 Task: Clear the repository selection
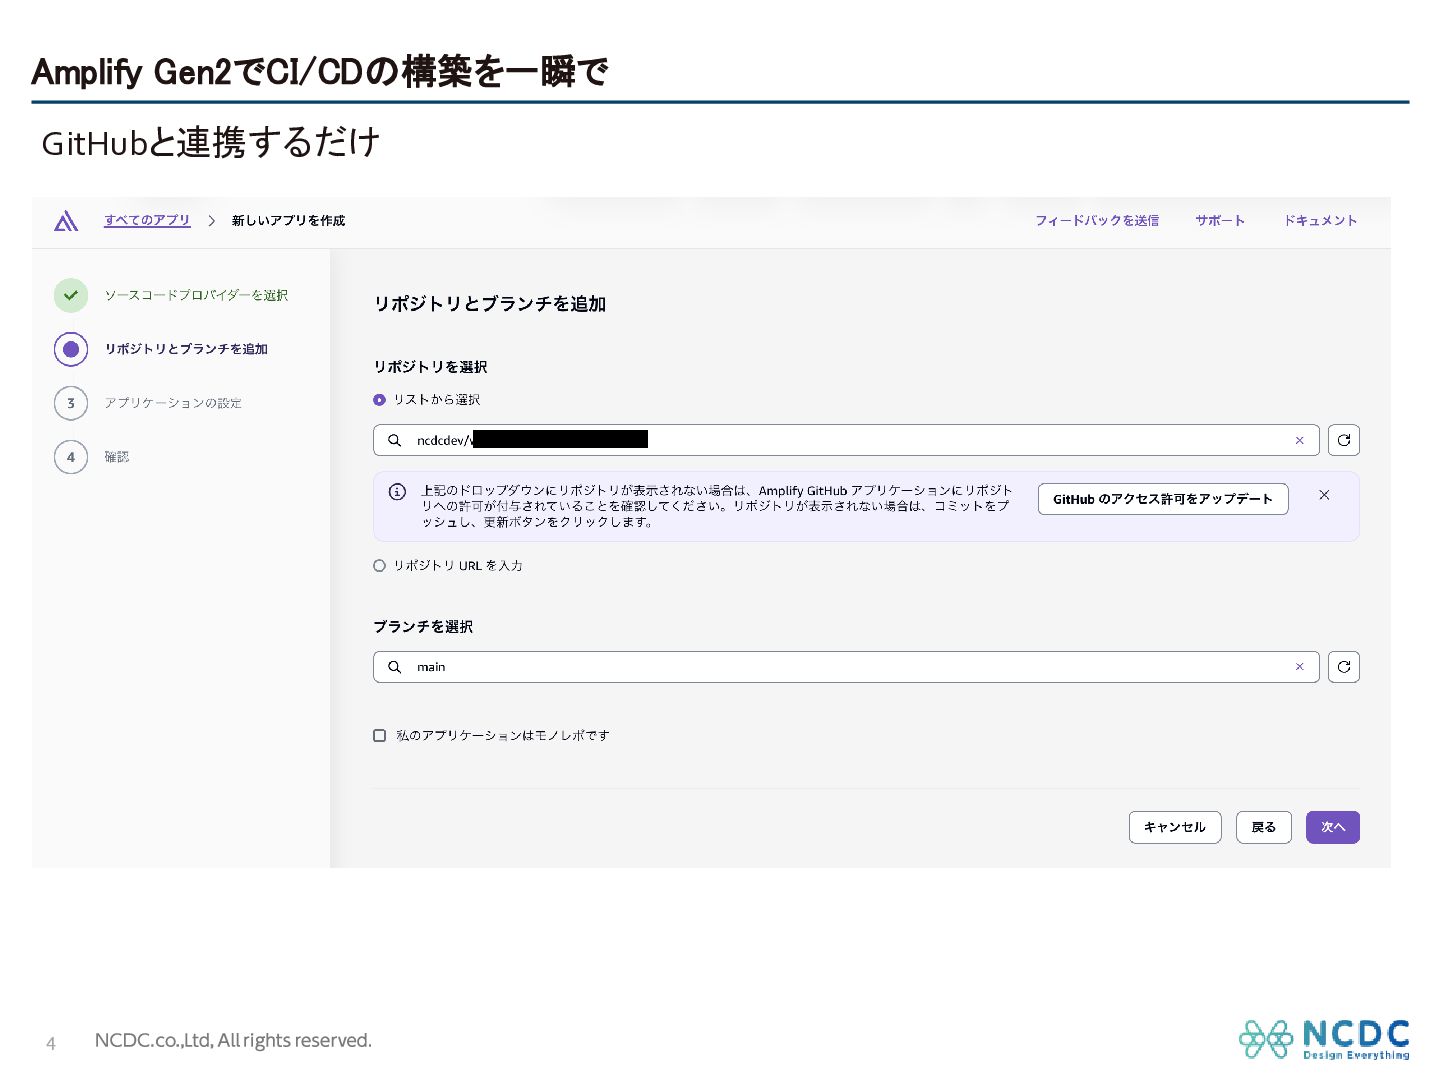tap(1300, 440)
